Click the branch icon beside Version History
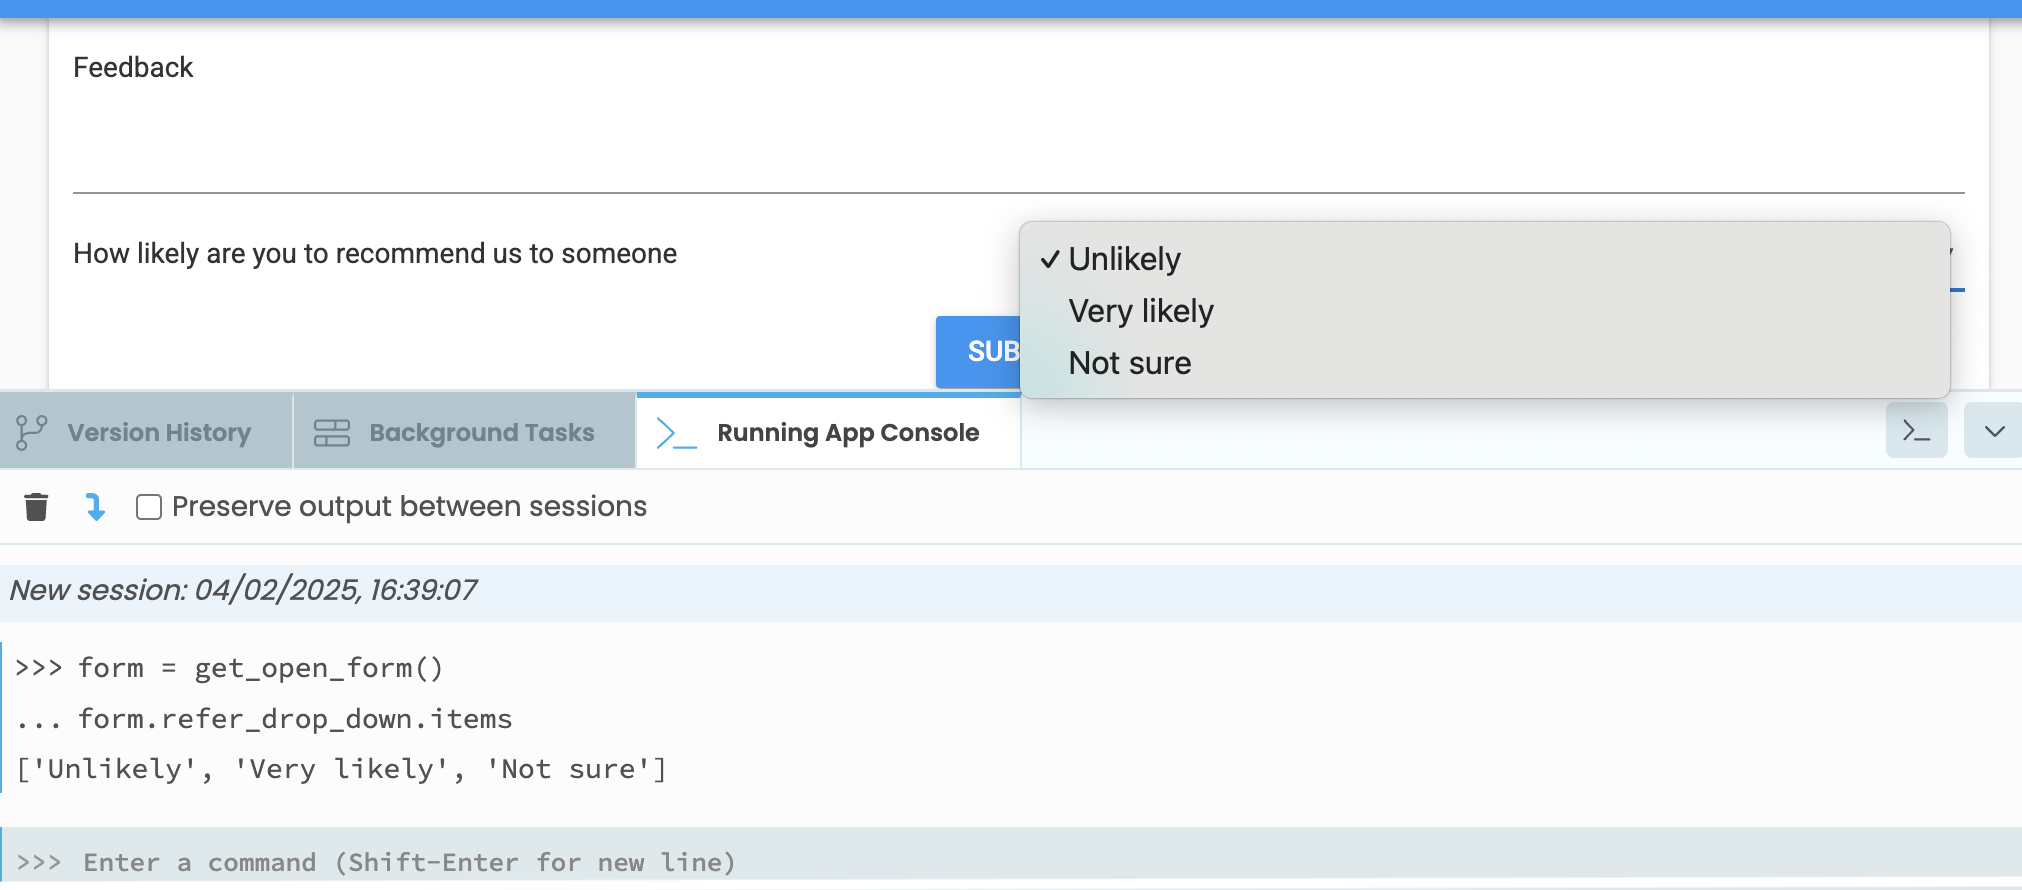This screenshot has width=2022, height=890. 31,433
